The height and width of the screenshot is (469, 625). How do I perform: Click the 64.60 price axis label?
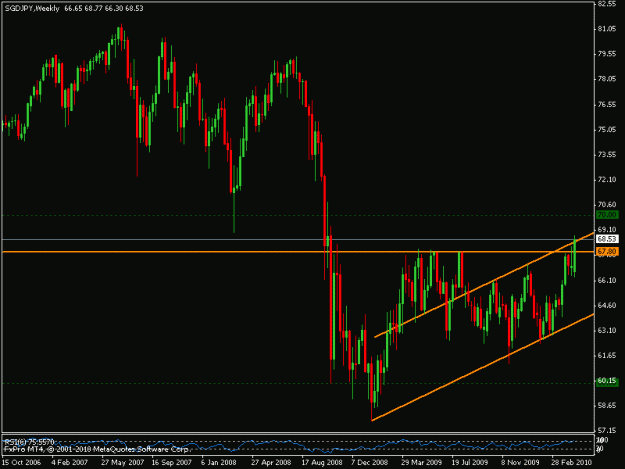click(x=607, y=306)
